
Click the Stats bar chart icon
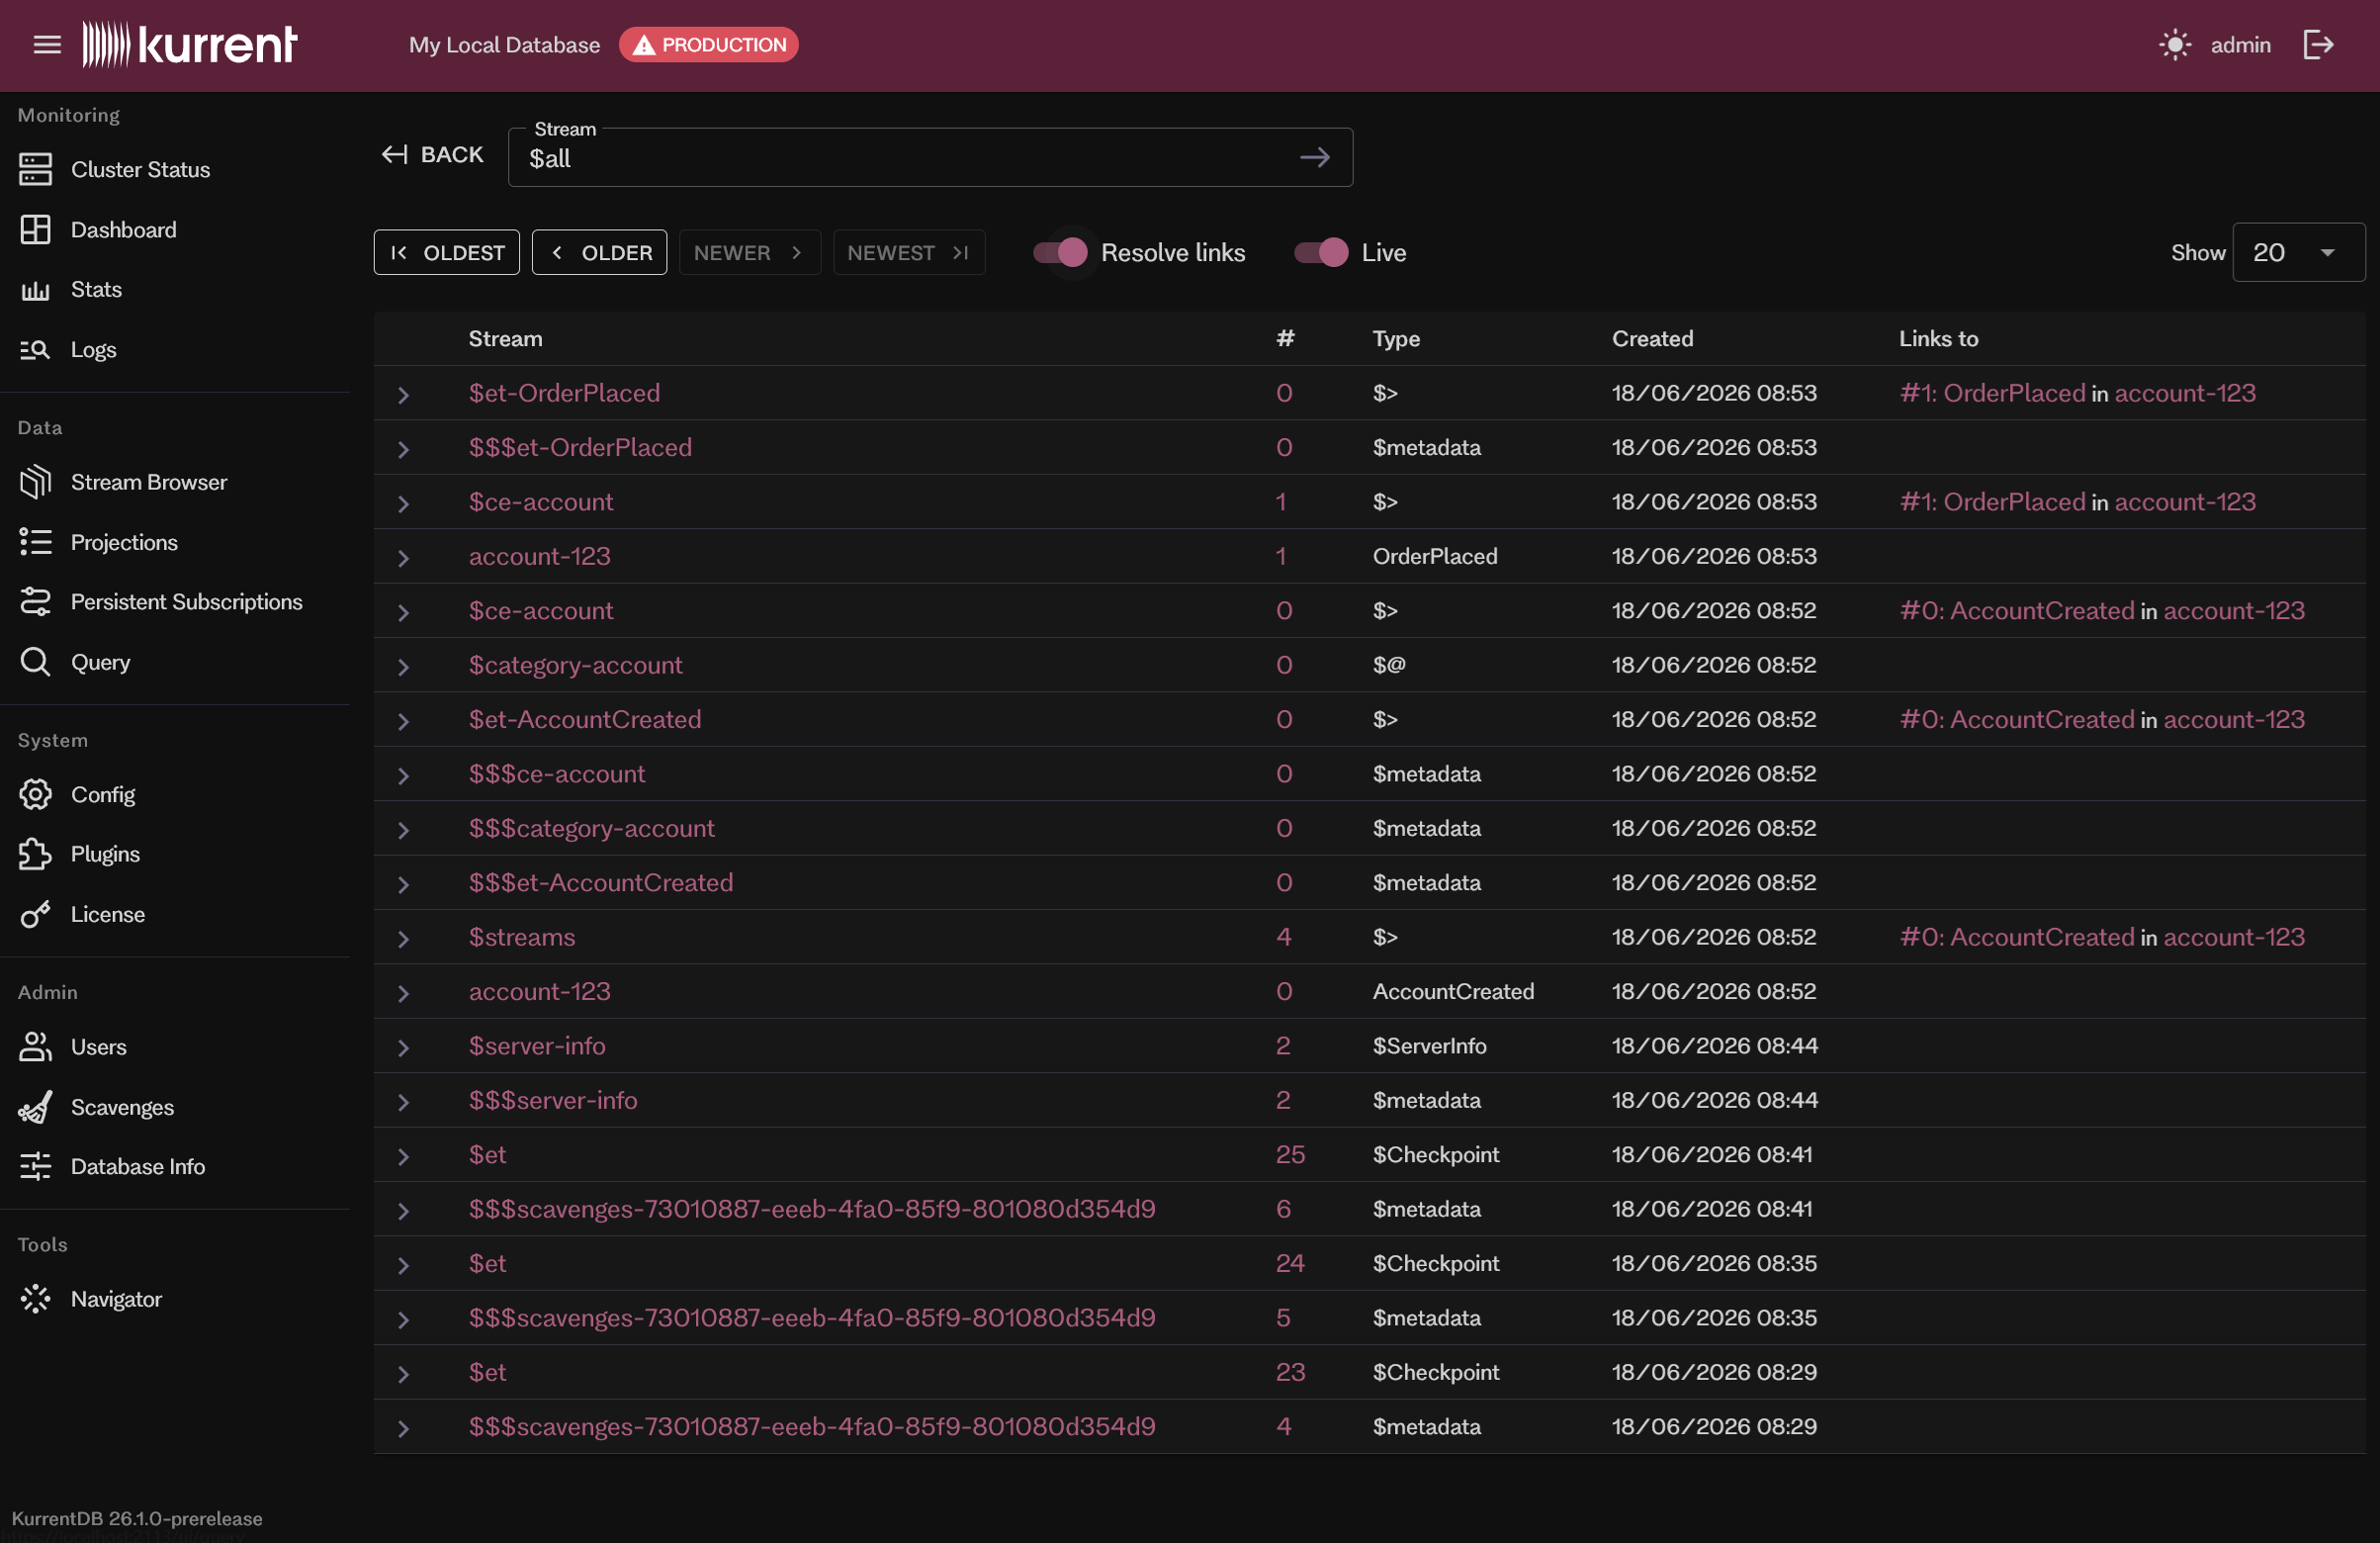tap(35, 290)
